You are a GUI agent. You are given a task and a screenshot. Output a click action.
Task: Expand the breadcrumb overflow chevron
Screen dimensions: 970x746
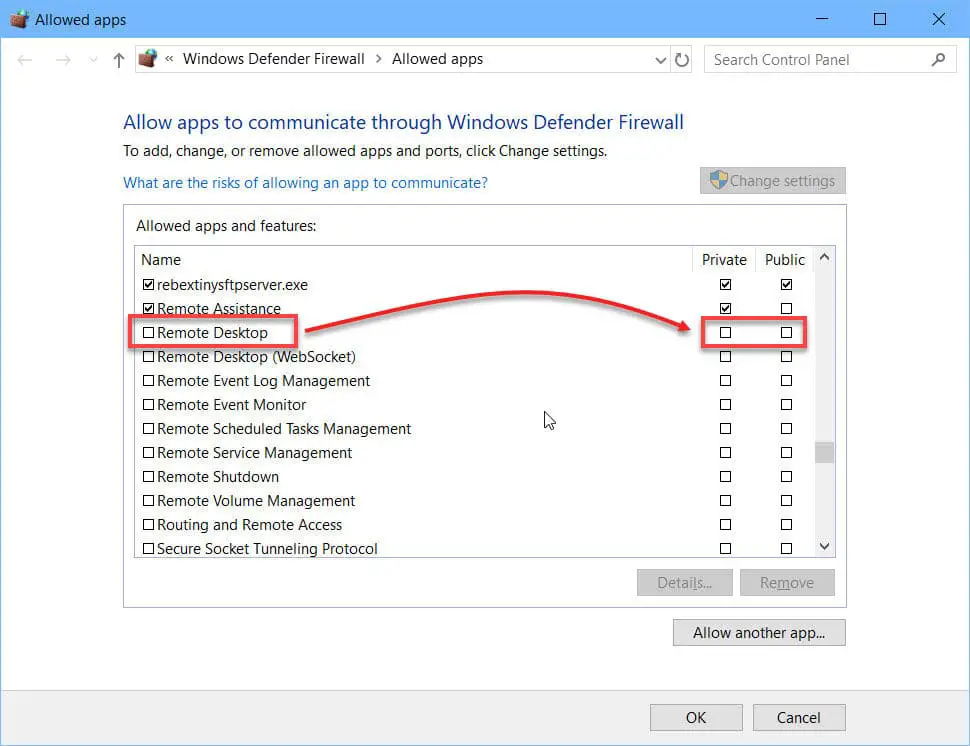tap(169, 59)
